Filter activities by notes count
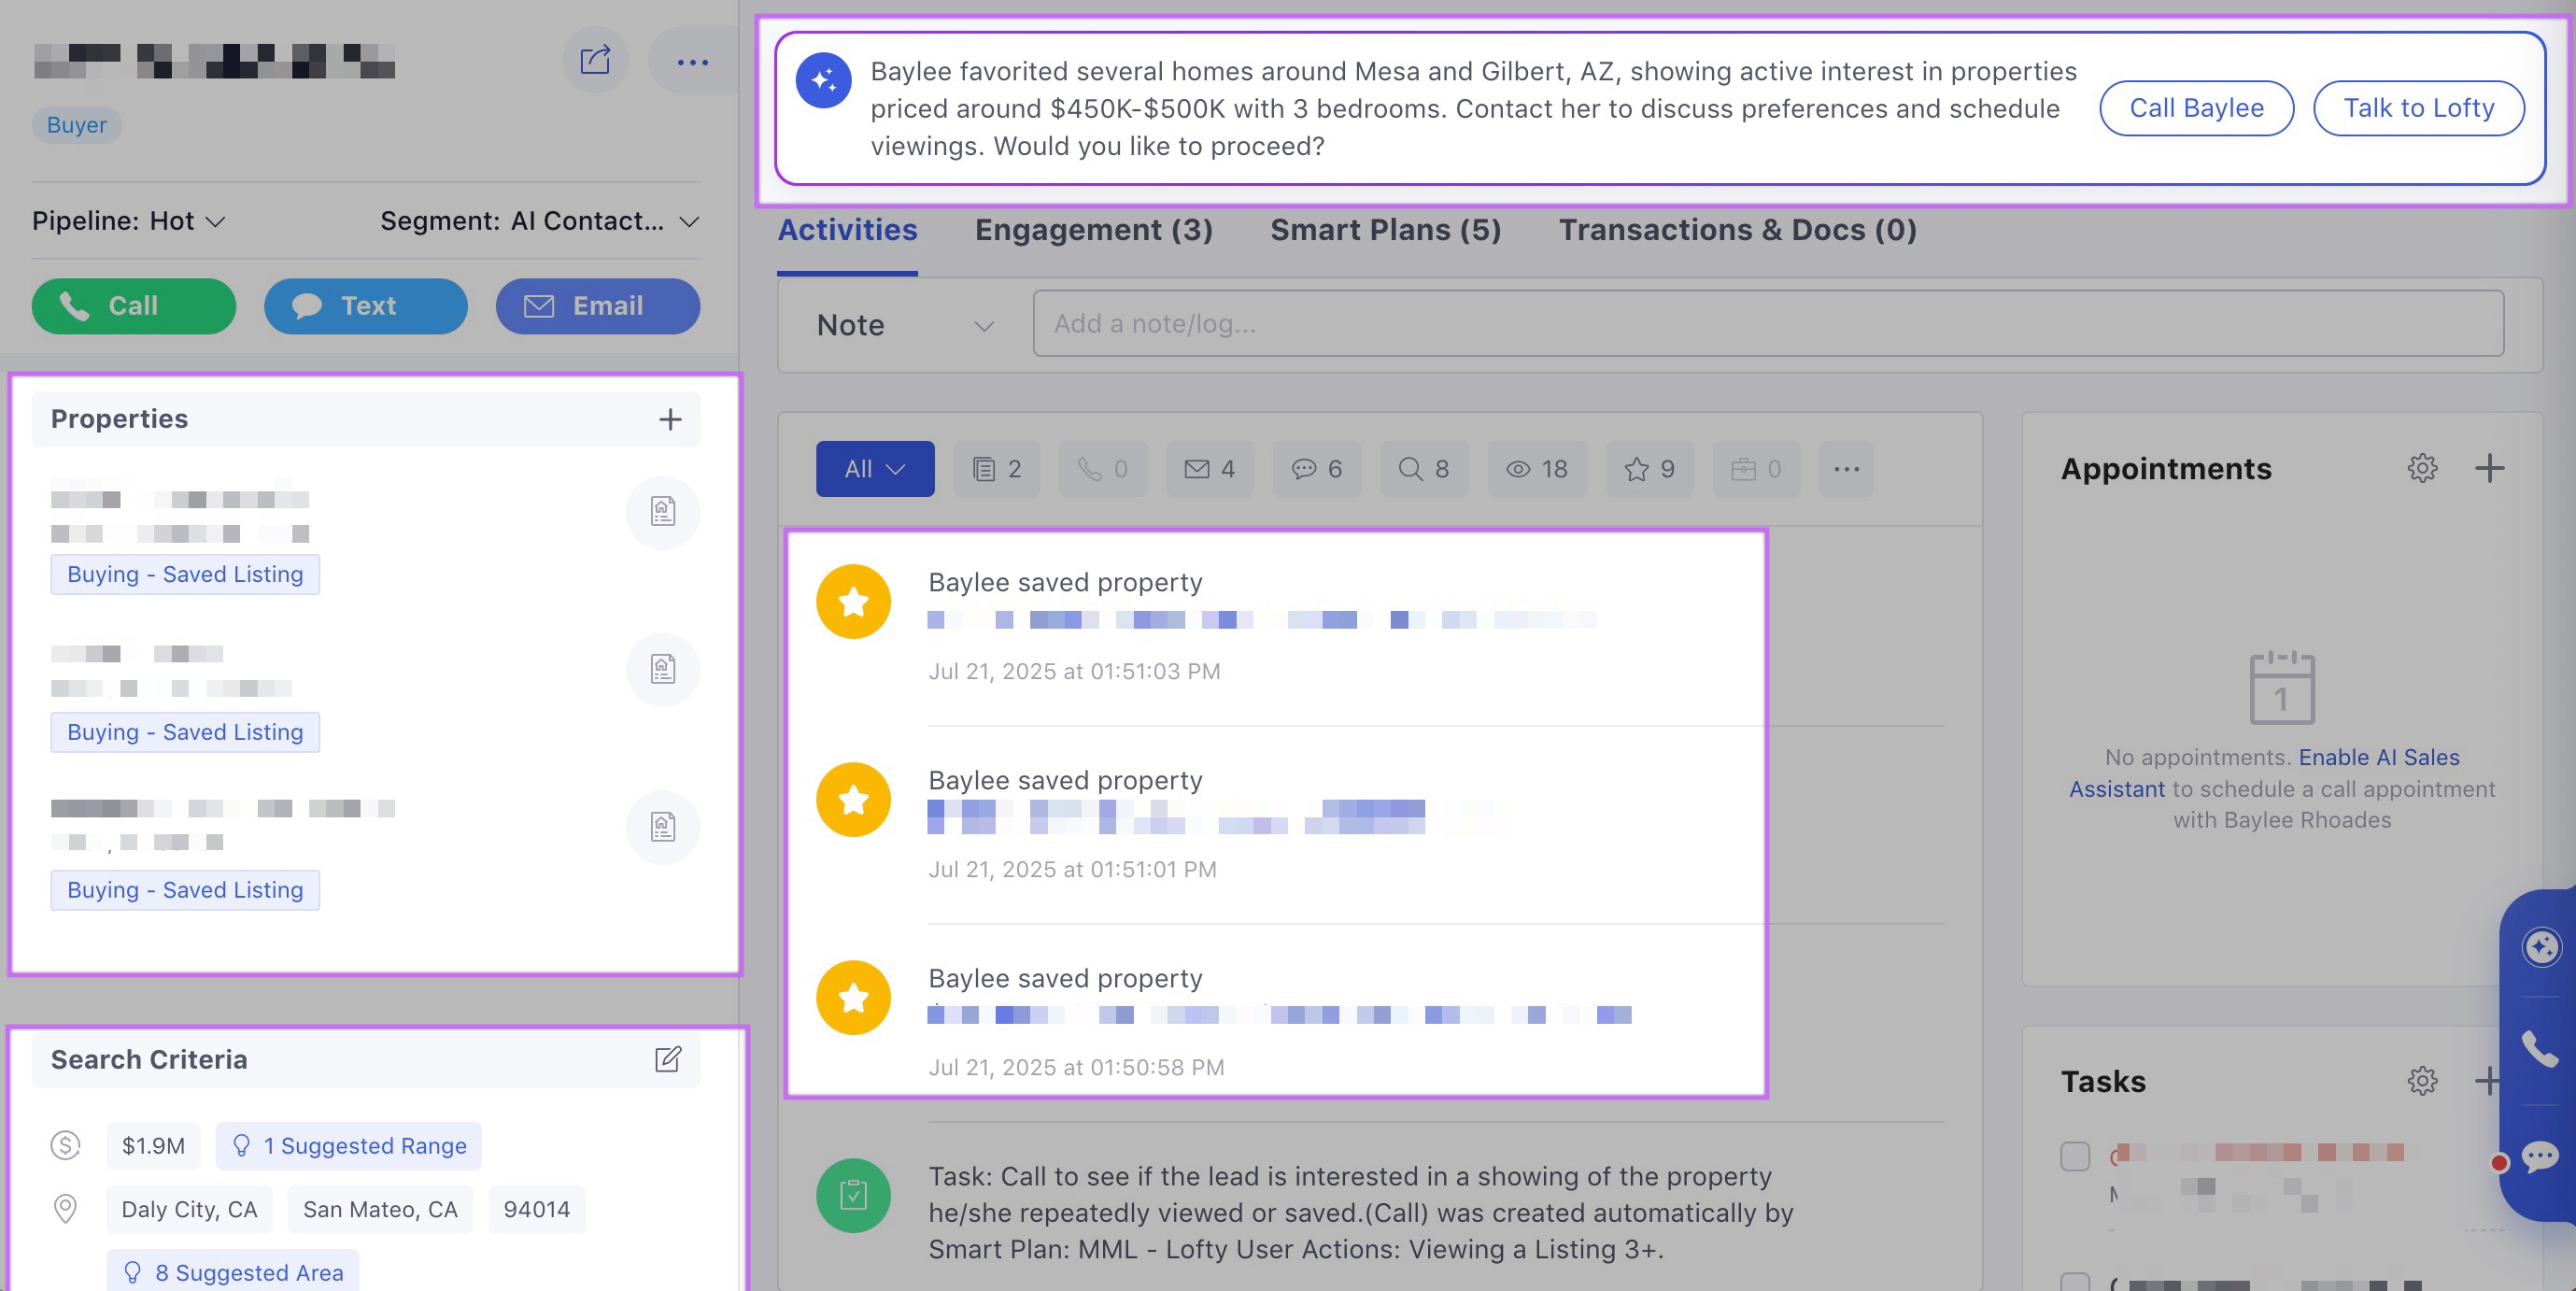The image size is (2576, 1291). click(996, 469)
